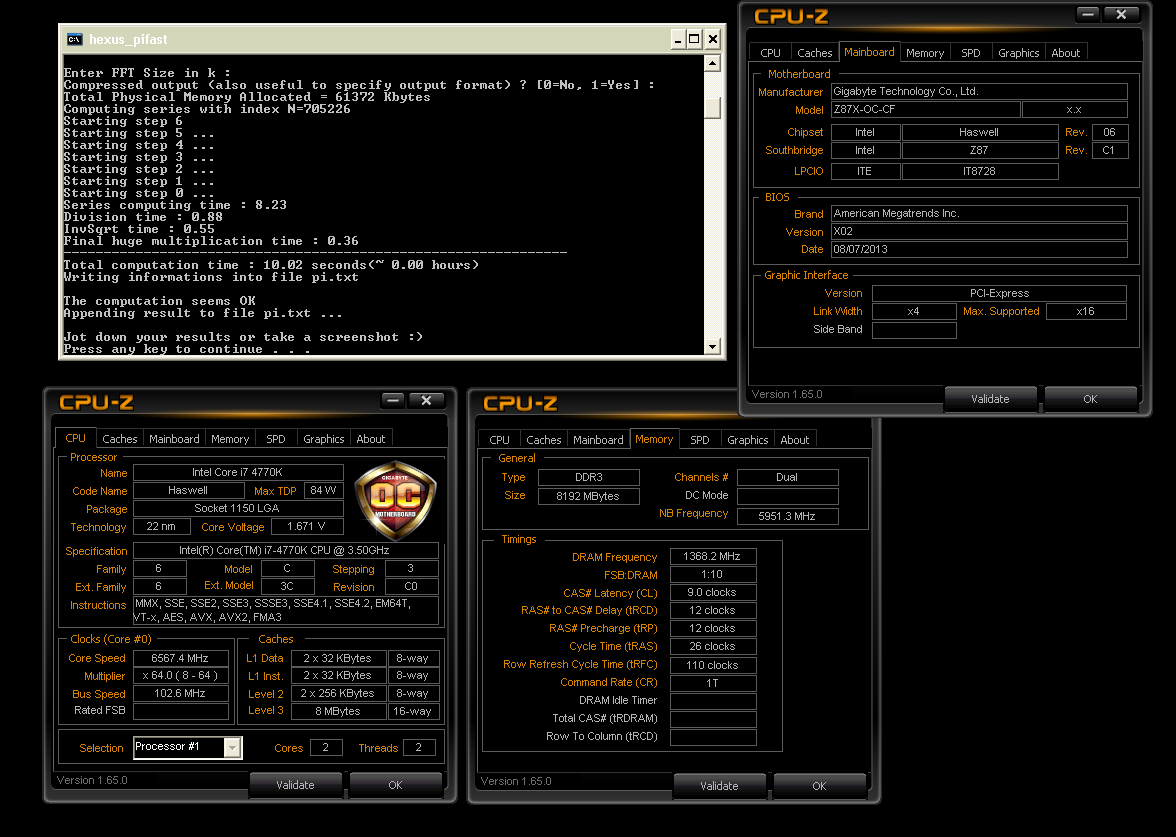Maximize the hexus_pifast console window
This screenshot has width=1176, height=837.
pos(695,39)
